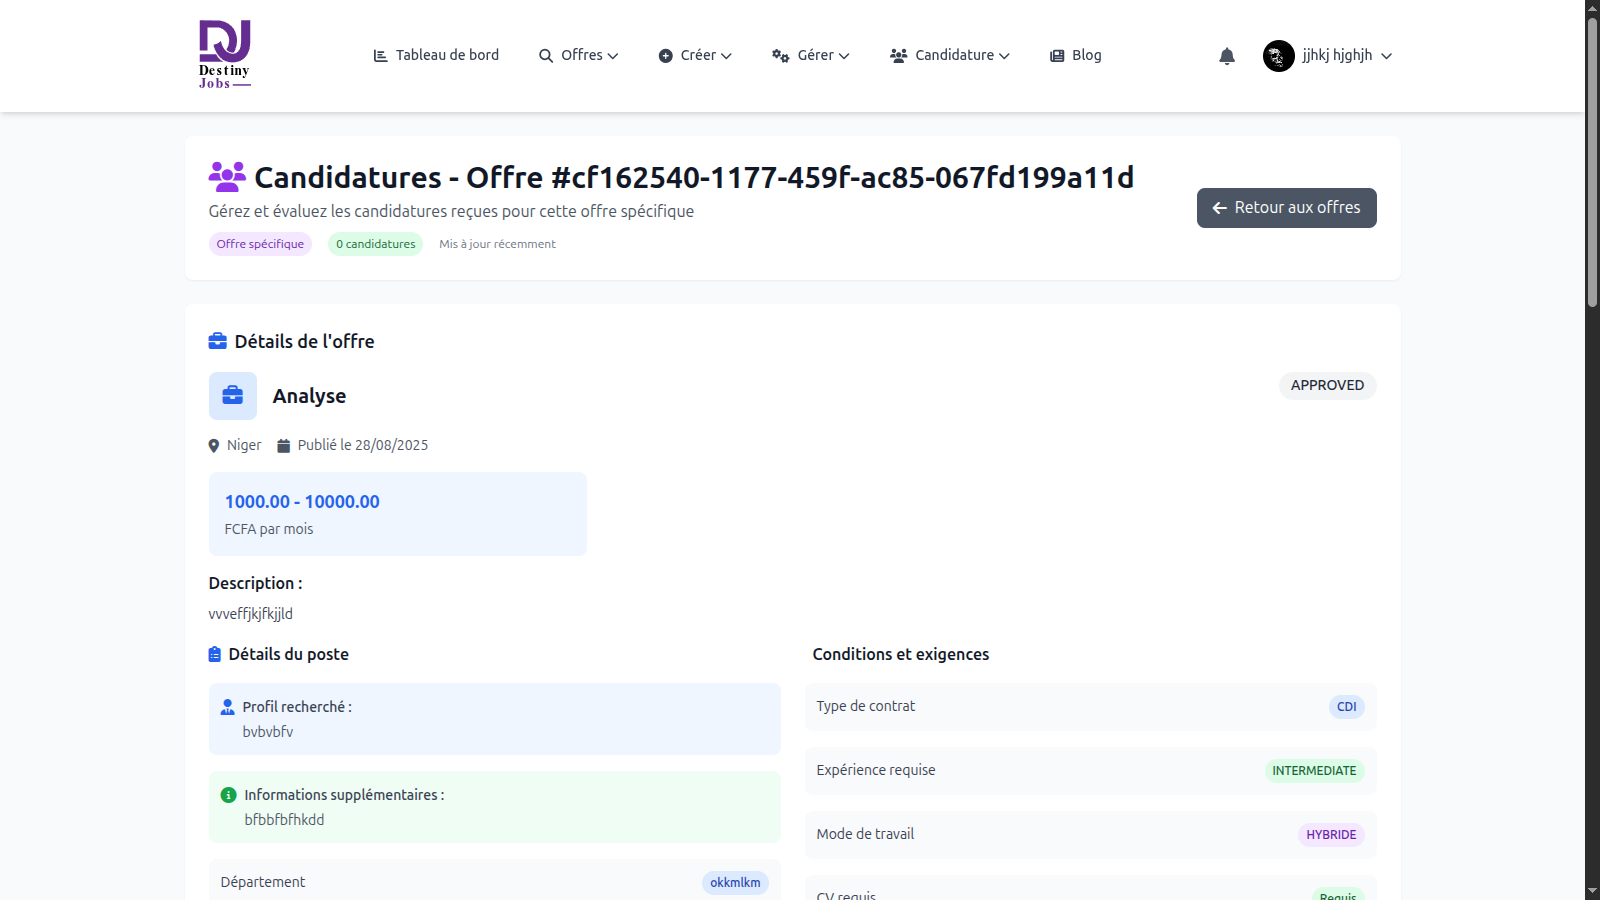
Task: Open the notifications bell
Action: [1227, 56]
